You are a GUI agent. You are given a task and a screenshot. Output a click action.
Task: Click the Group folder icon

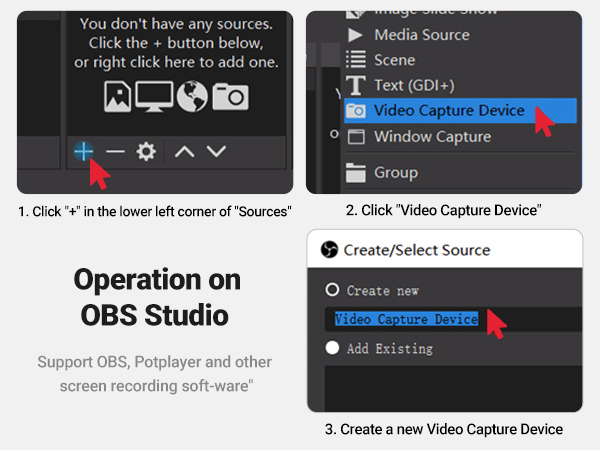(355, 173)
